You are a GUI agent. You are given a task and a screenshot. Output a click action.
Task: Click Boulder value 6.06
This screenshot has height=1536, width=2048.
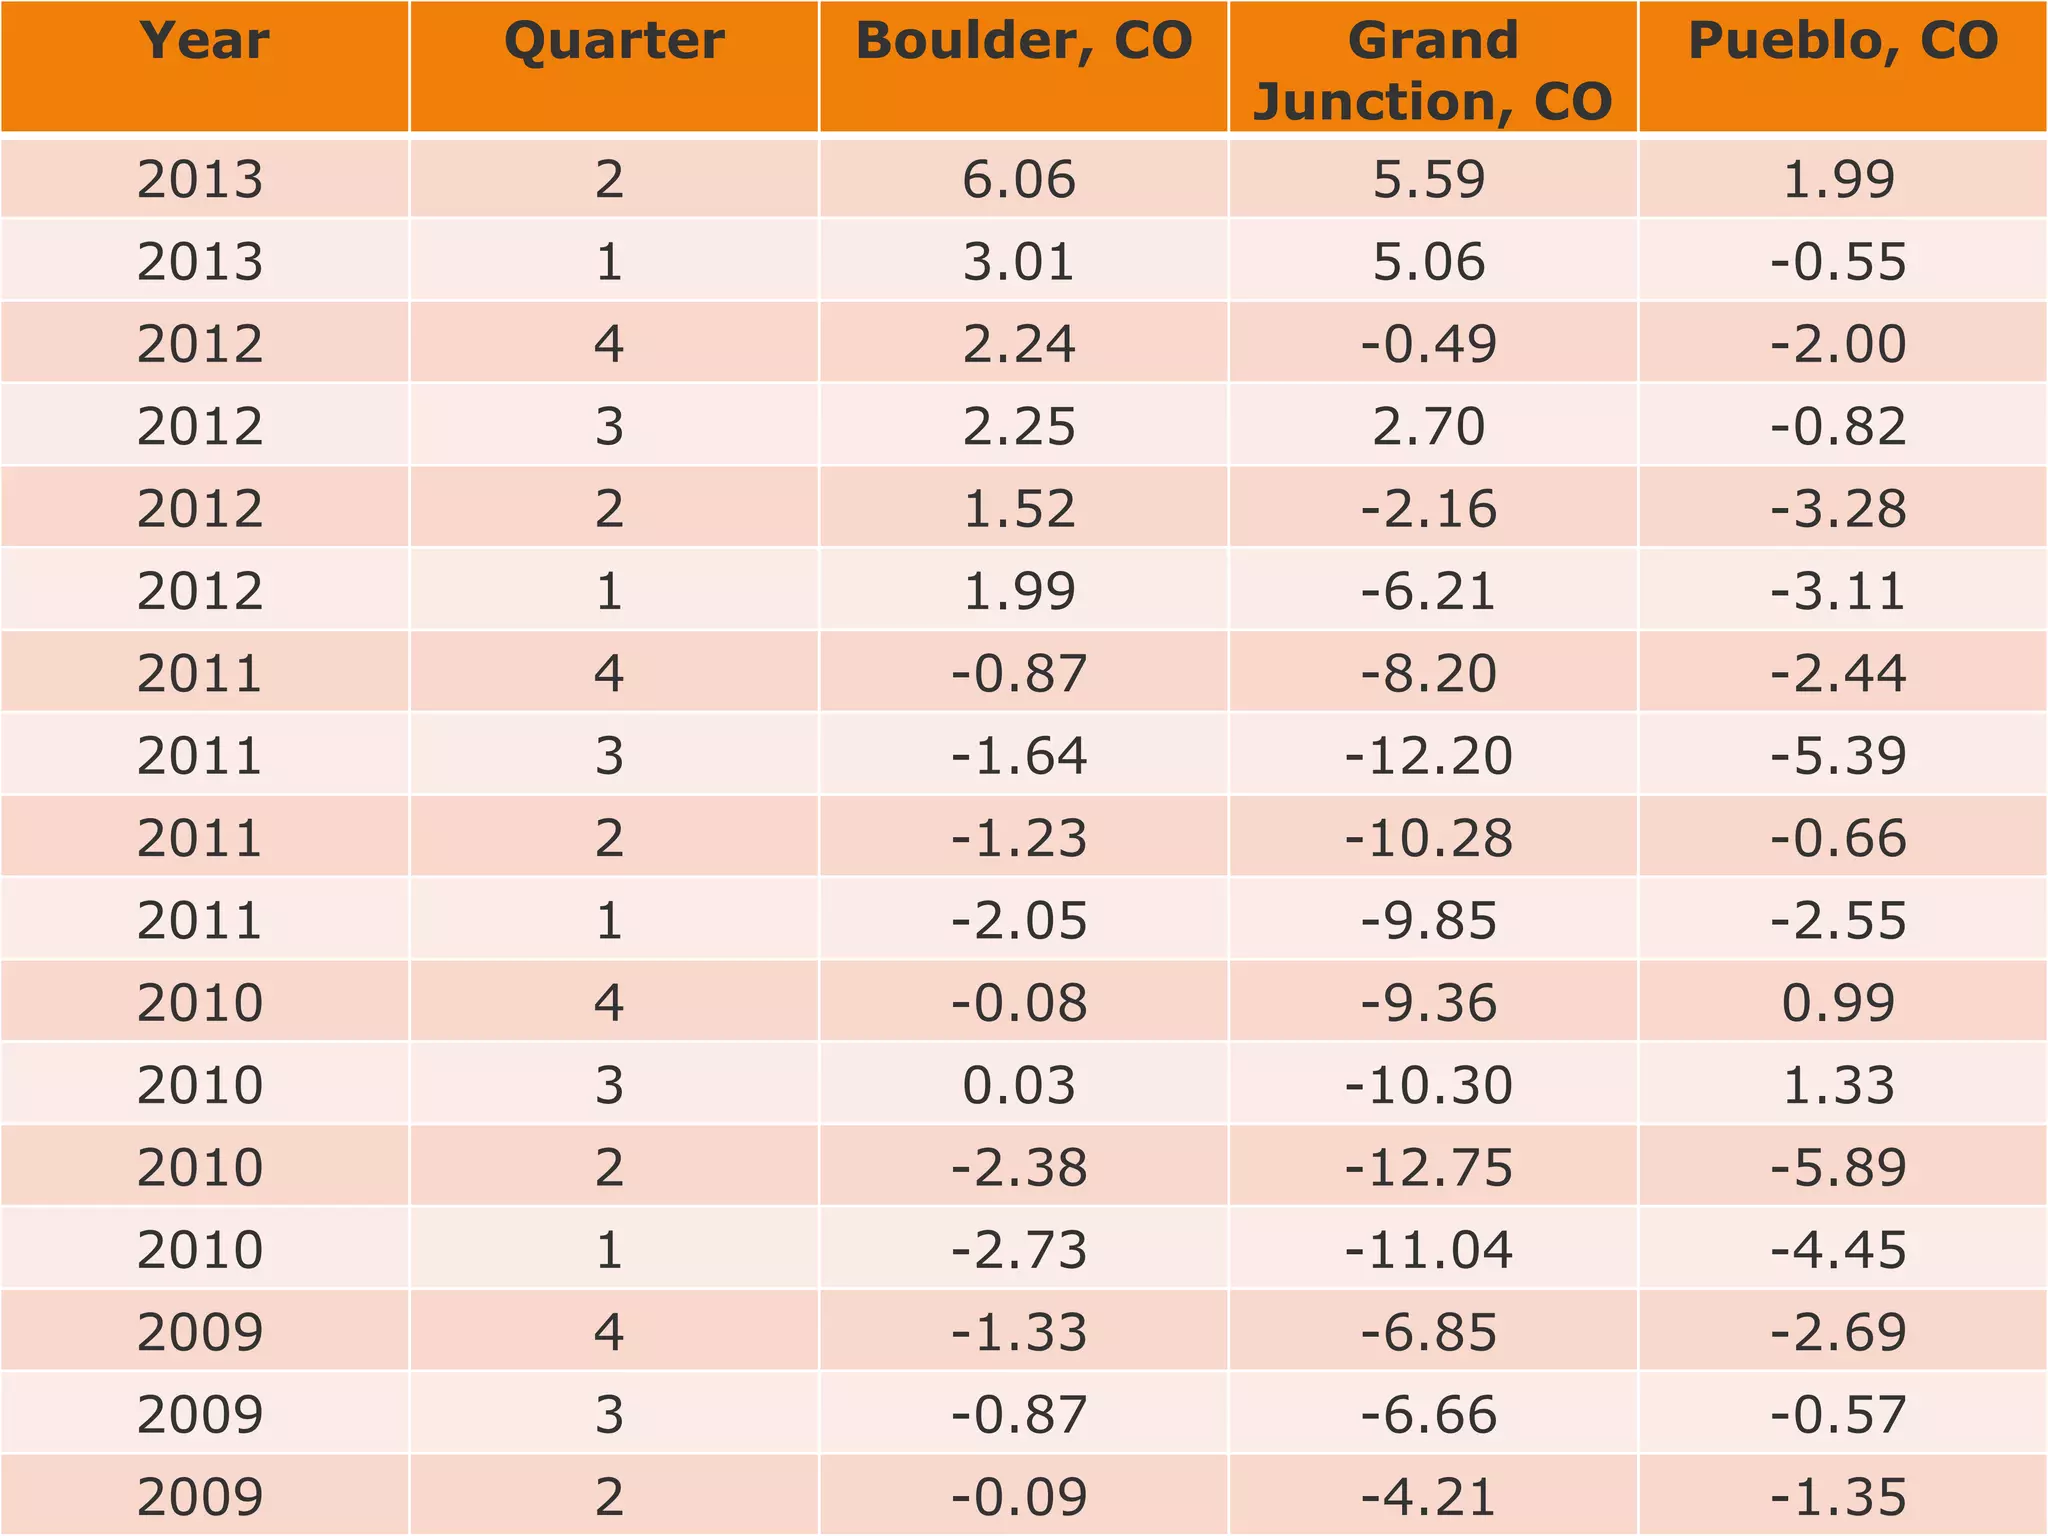pyautogui.click(x=1019, y=180)
